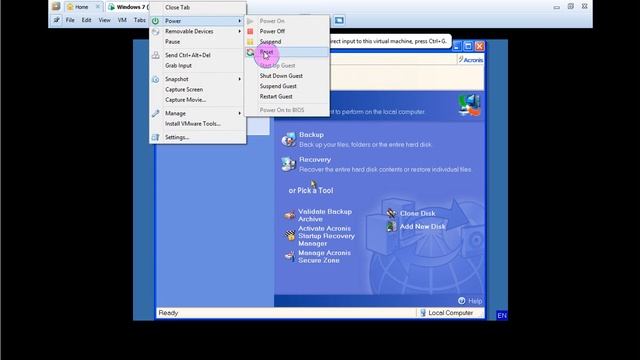Click Pause in the VM menu

click(x=172, y=42)
